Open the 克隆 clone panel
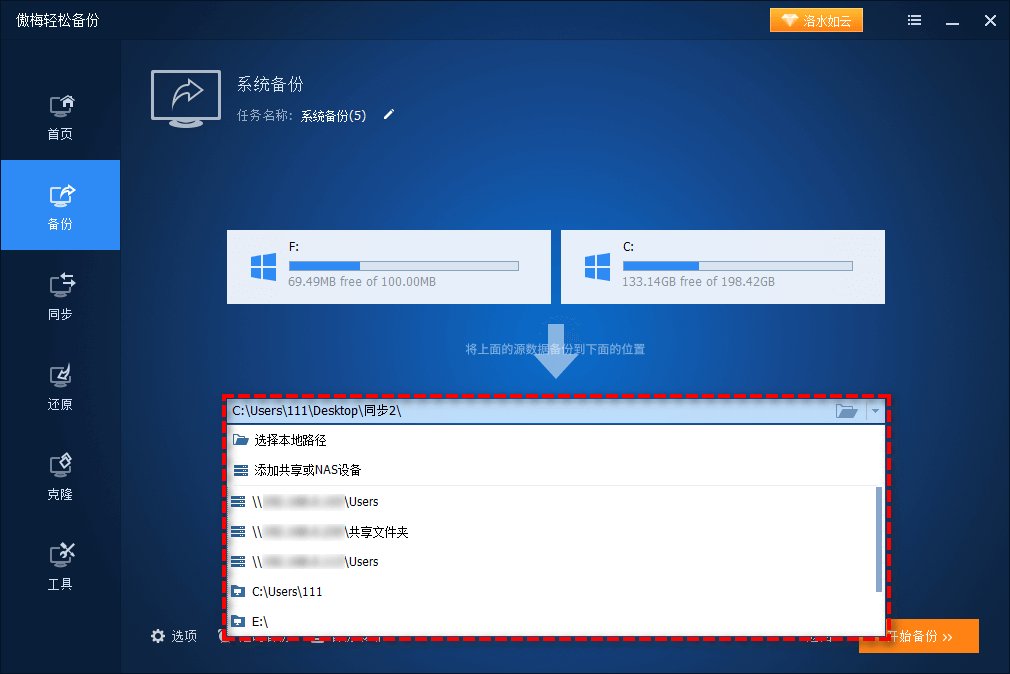Screen dimensions: 1010x674 coord(60,475)
